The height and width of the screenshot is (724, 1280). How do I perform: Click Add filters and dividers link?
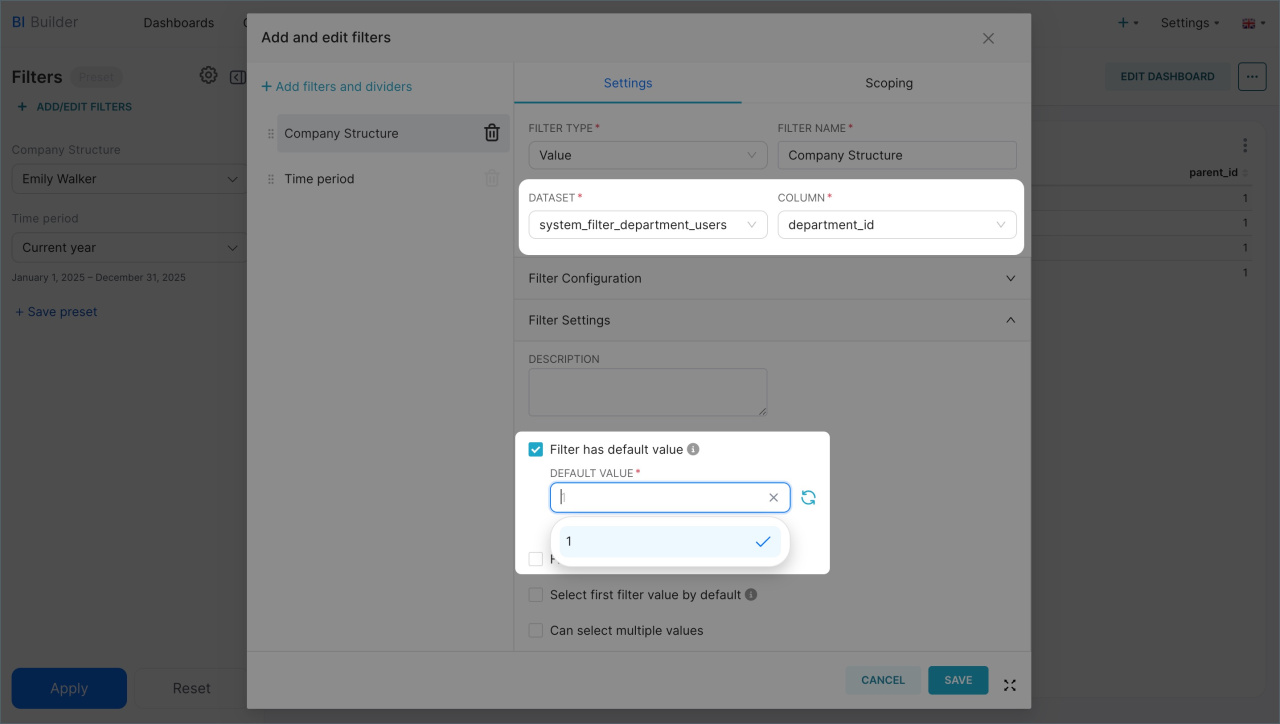click(336, 87)
